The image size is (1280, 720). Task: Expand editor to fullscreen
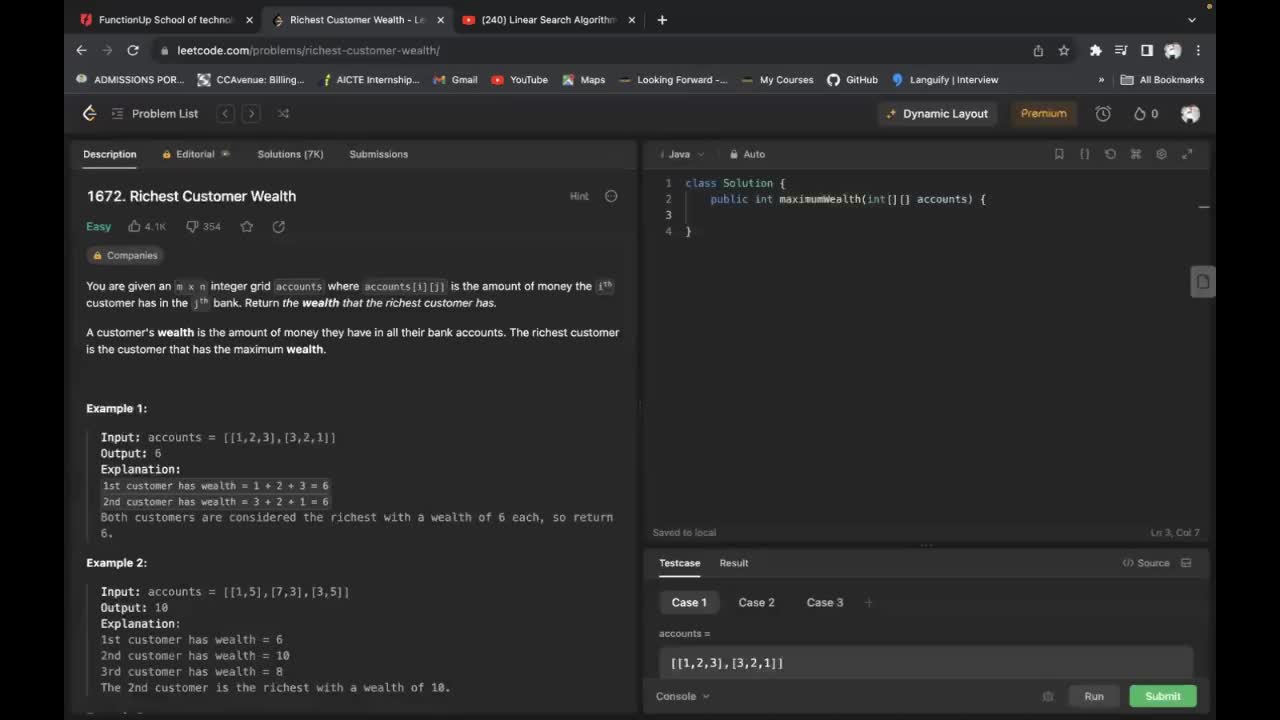coord(1187,154)
